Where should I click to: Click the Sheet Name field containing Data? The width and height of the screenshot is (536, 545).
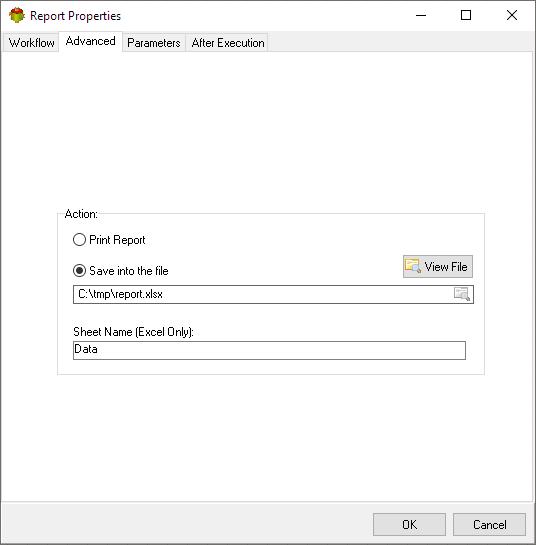point(269,350)
